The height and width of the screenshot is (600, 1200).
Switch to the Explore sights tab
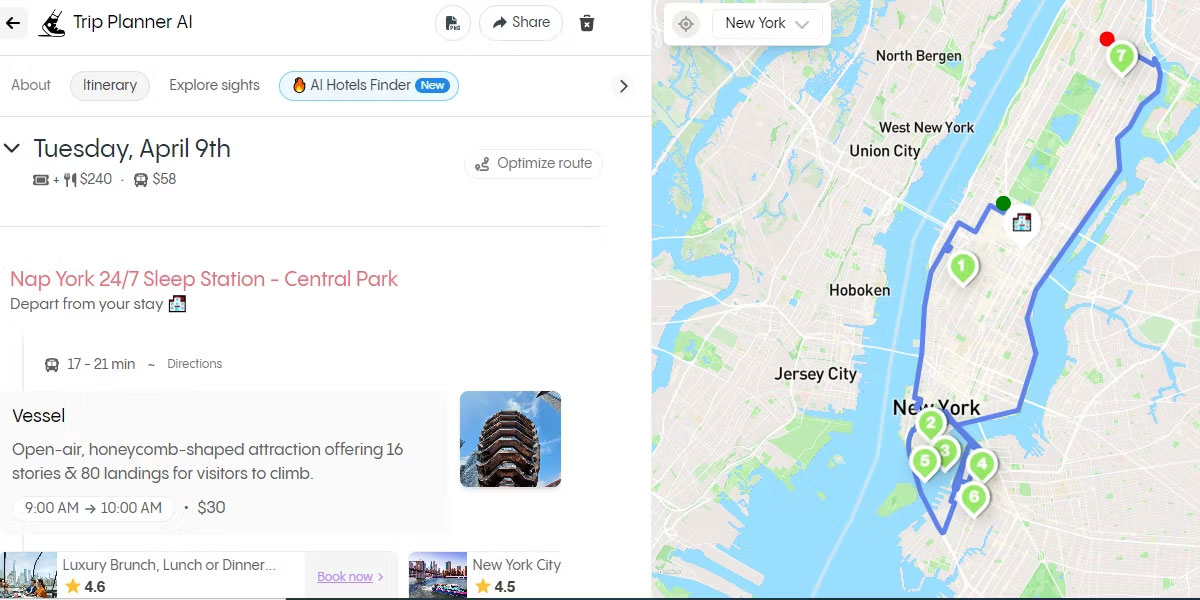[214, 85]
